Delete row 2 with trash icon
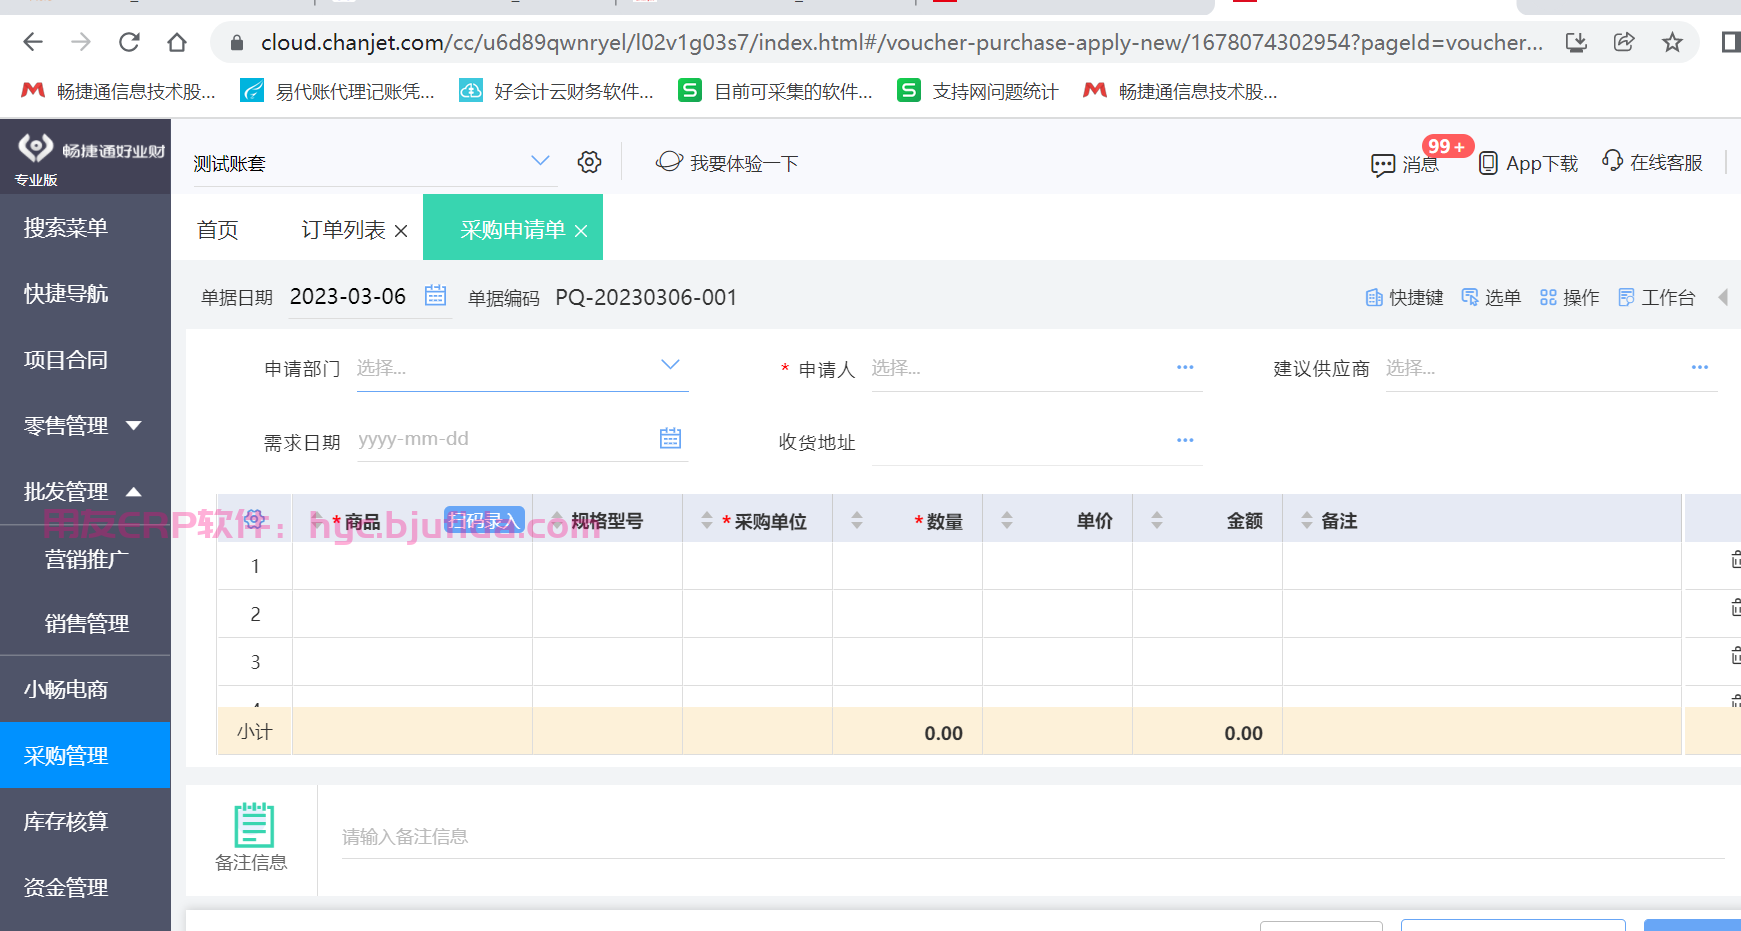The width and height of the screenshot is (1741, 931). (1735, 608)
